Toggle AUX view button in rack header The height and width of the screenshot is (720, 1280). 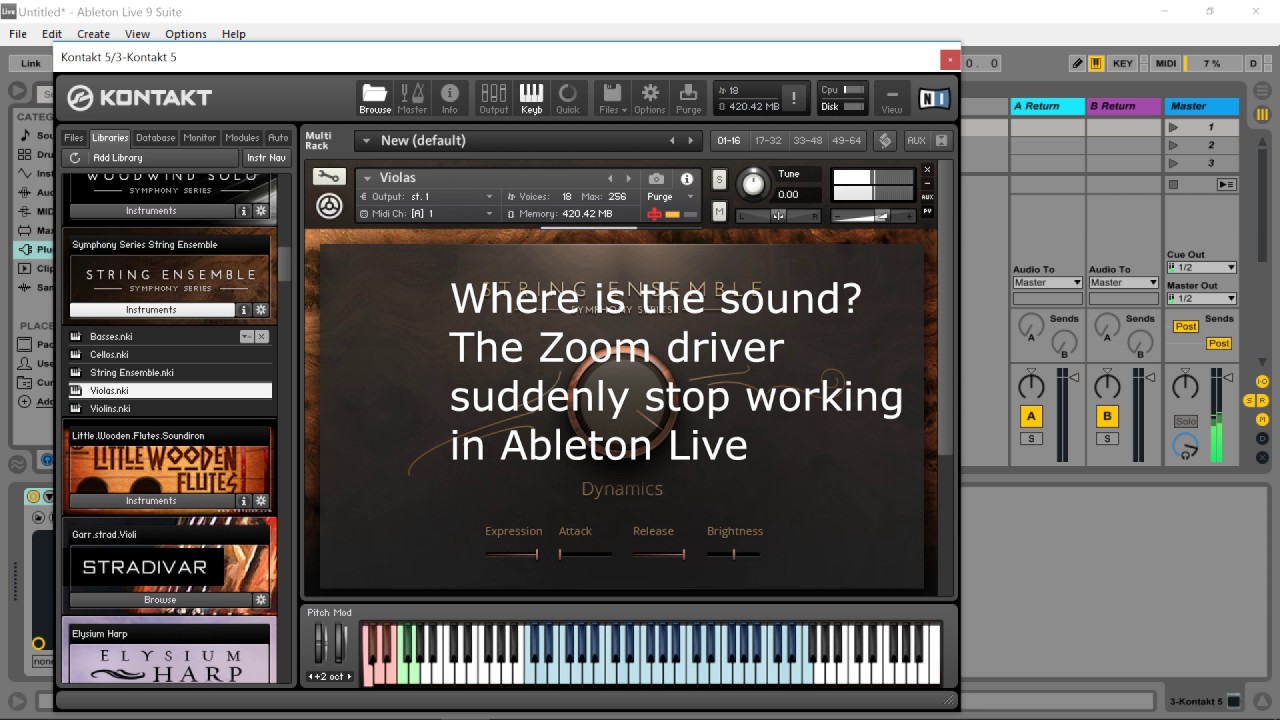click(916, 141)
